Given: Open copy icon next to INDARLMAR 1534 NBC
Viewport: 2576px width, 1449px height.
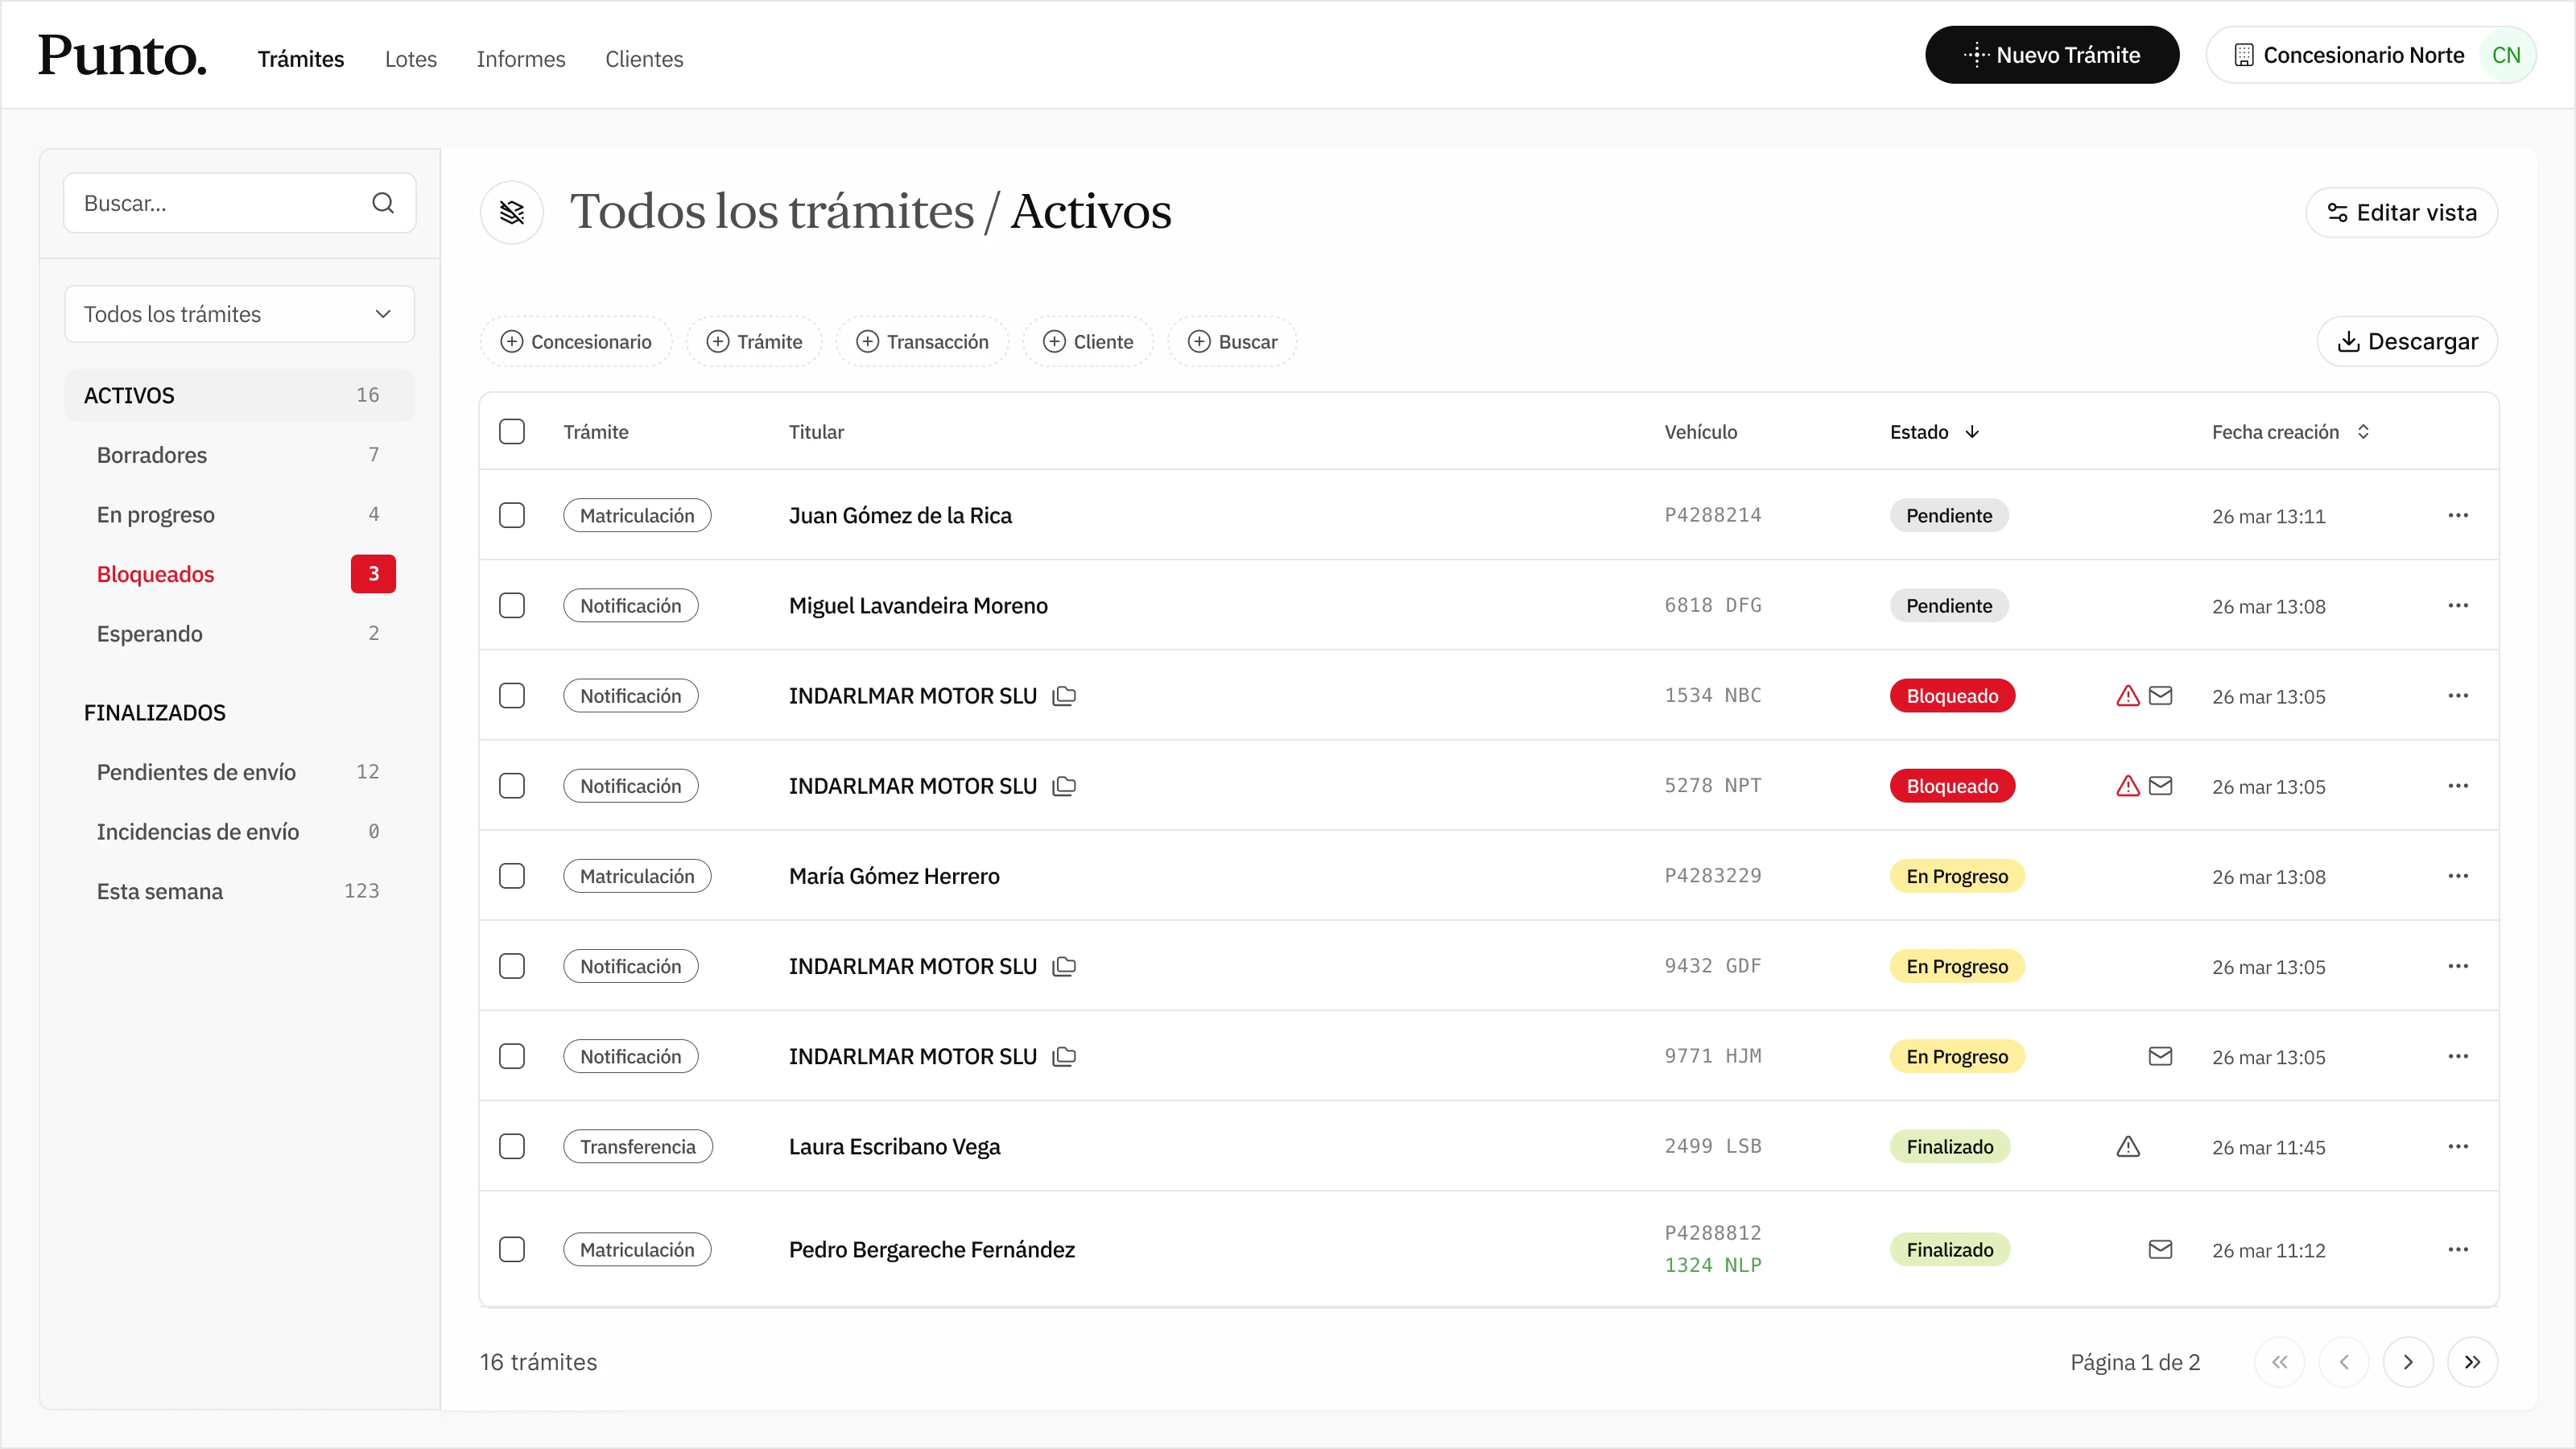Looking at the screenshot, I should 1064,695.
